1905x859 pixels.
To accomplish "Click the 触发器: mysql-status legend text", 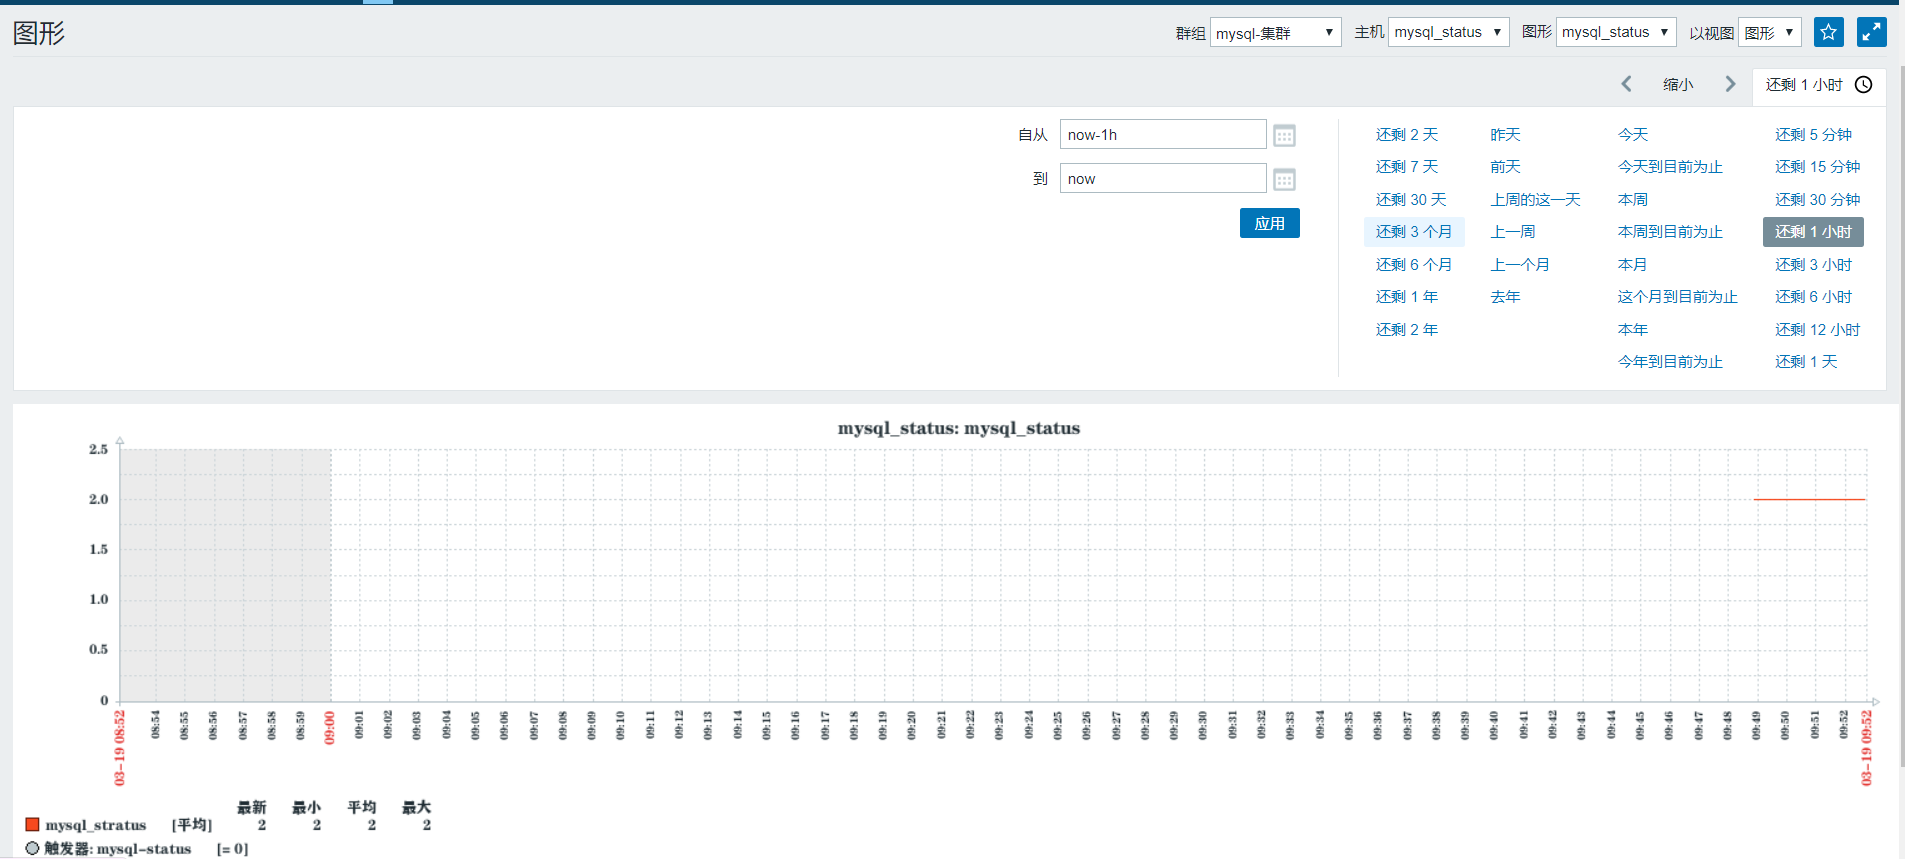I will pyautogui.click(x=118, y=849).
